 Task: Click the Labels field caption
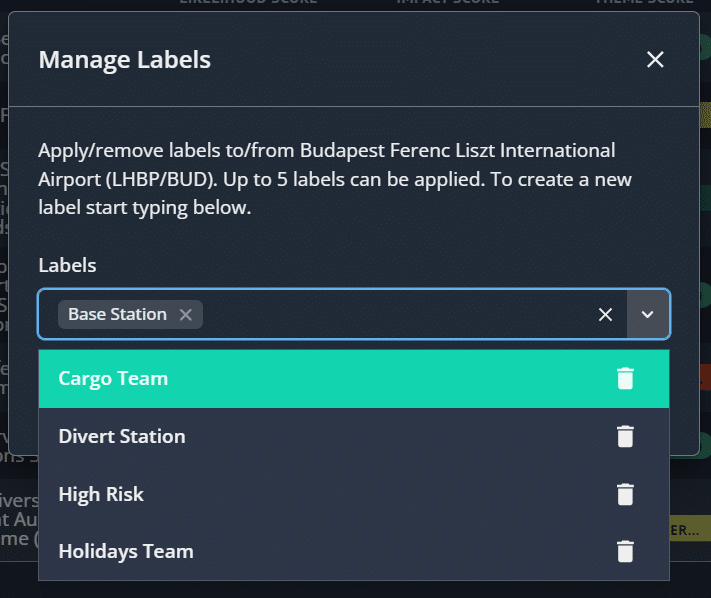point(67,265)
